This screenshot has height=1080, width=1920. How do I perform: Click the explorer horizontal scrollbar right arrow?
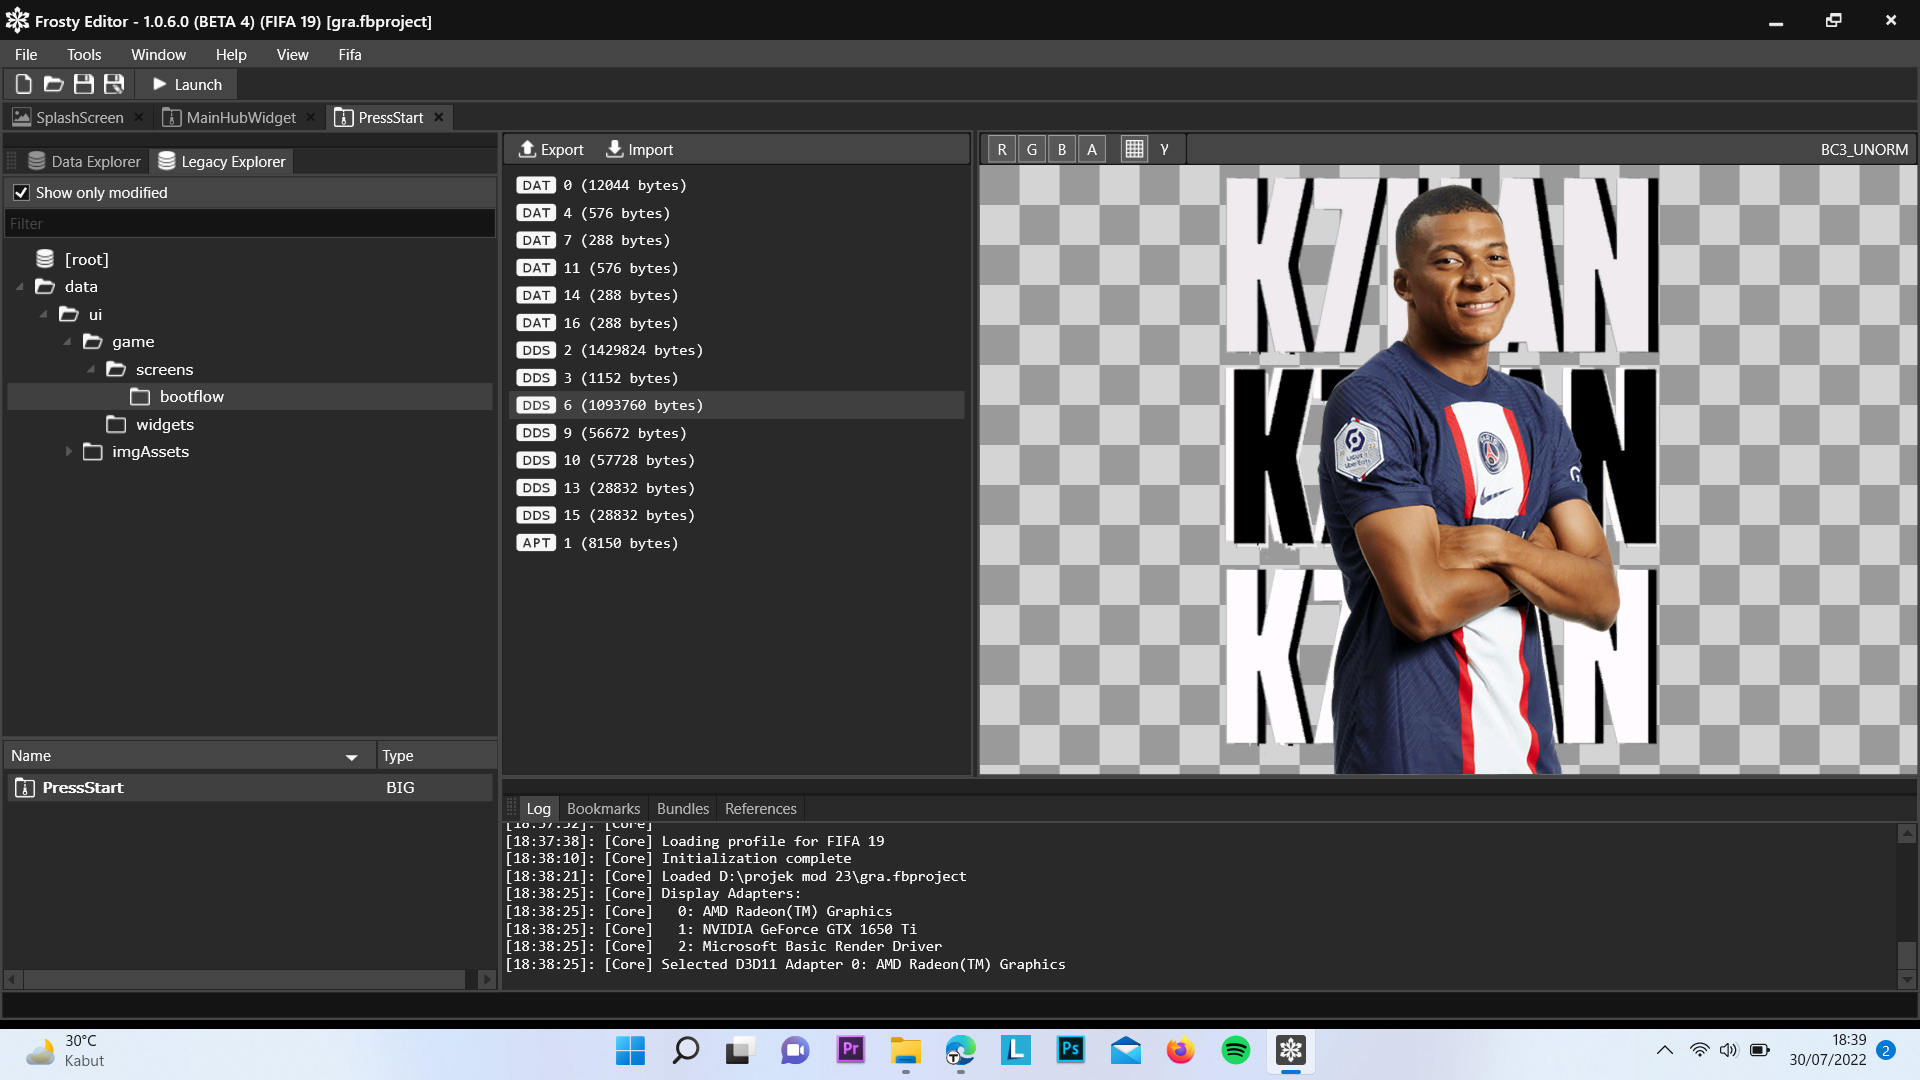(487, 980)
